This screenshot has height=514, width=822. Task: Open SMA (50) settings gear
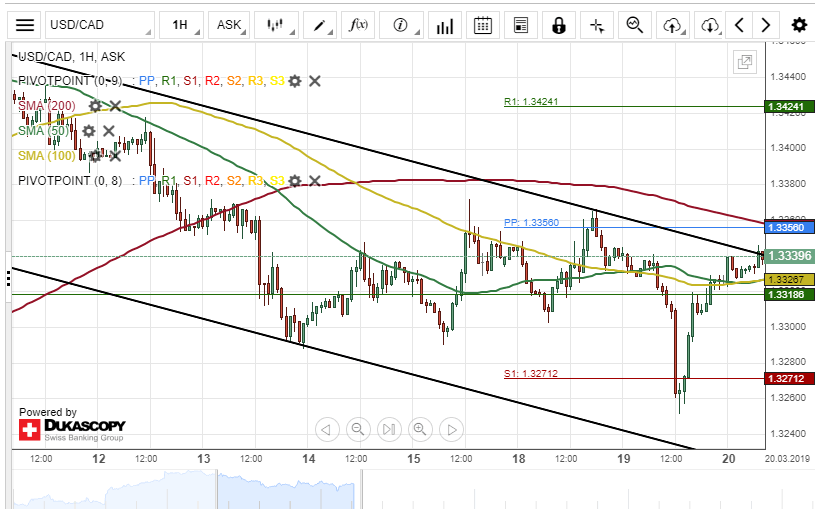point(89,131)
